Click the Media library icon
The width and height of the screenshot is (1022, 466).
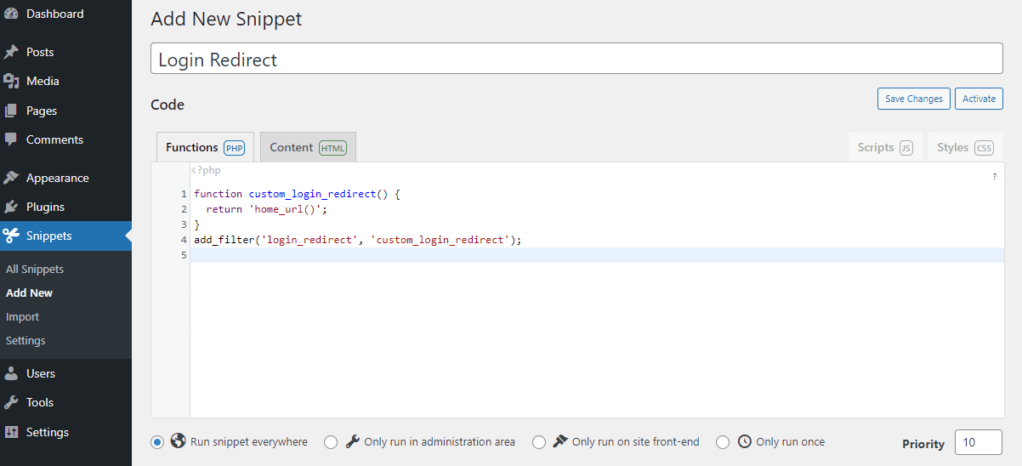pos(10,81)
